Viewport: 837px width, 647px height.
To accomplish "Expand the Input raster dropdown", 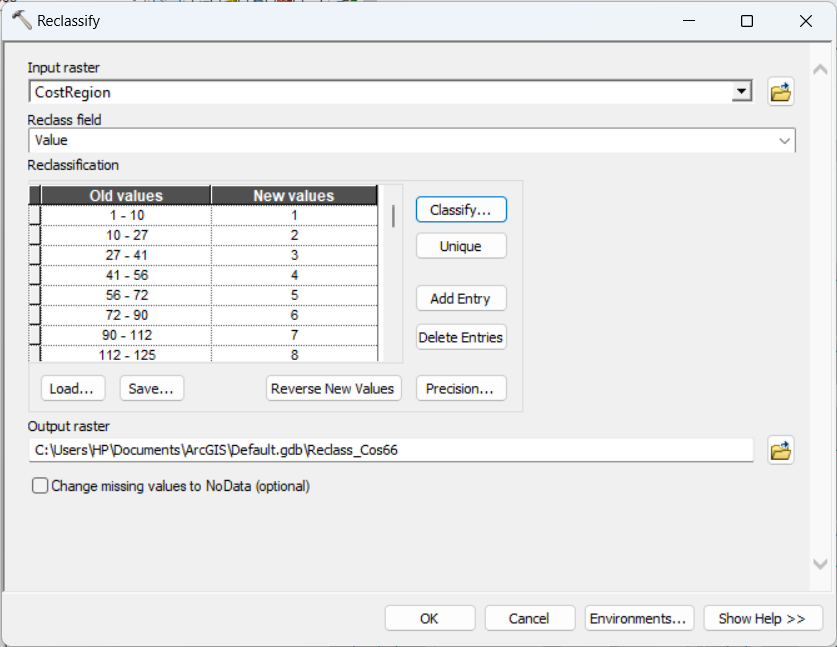I will click(741, 91).
